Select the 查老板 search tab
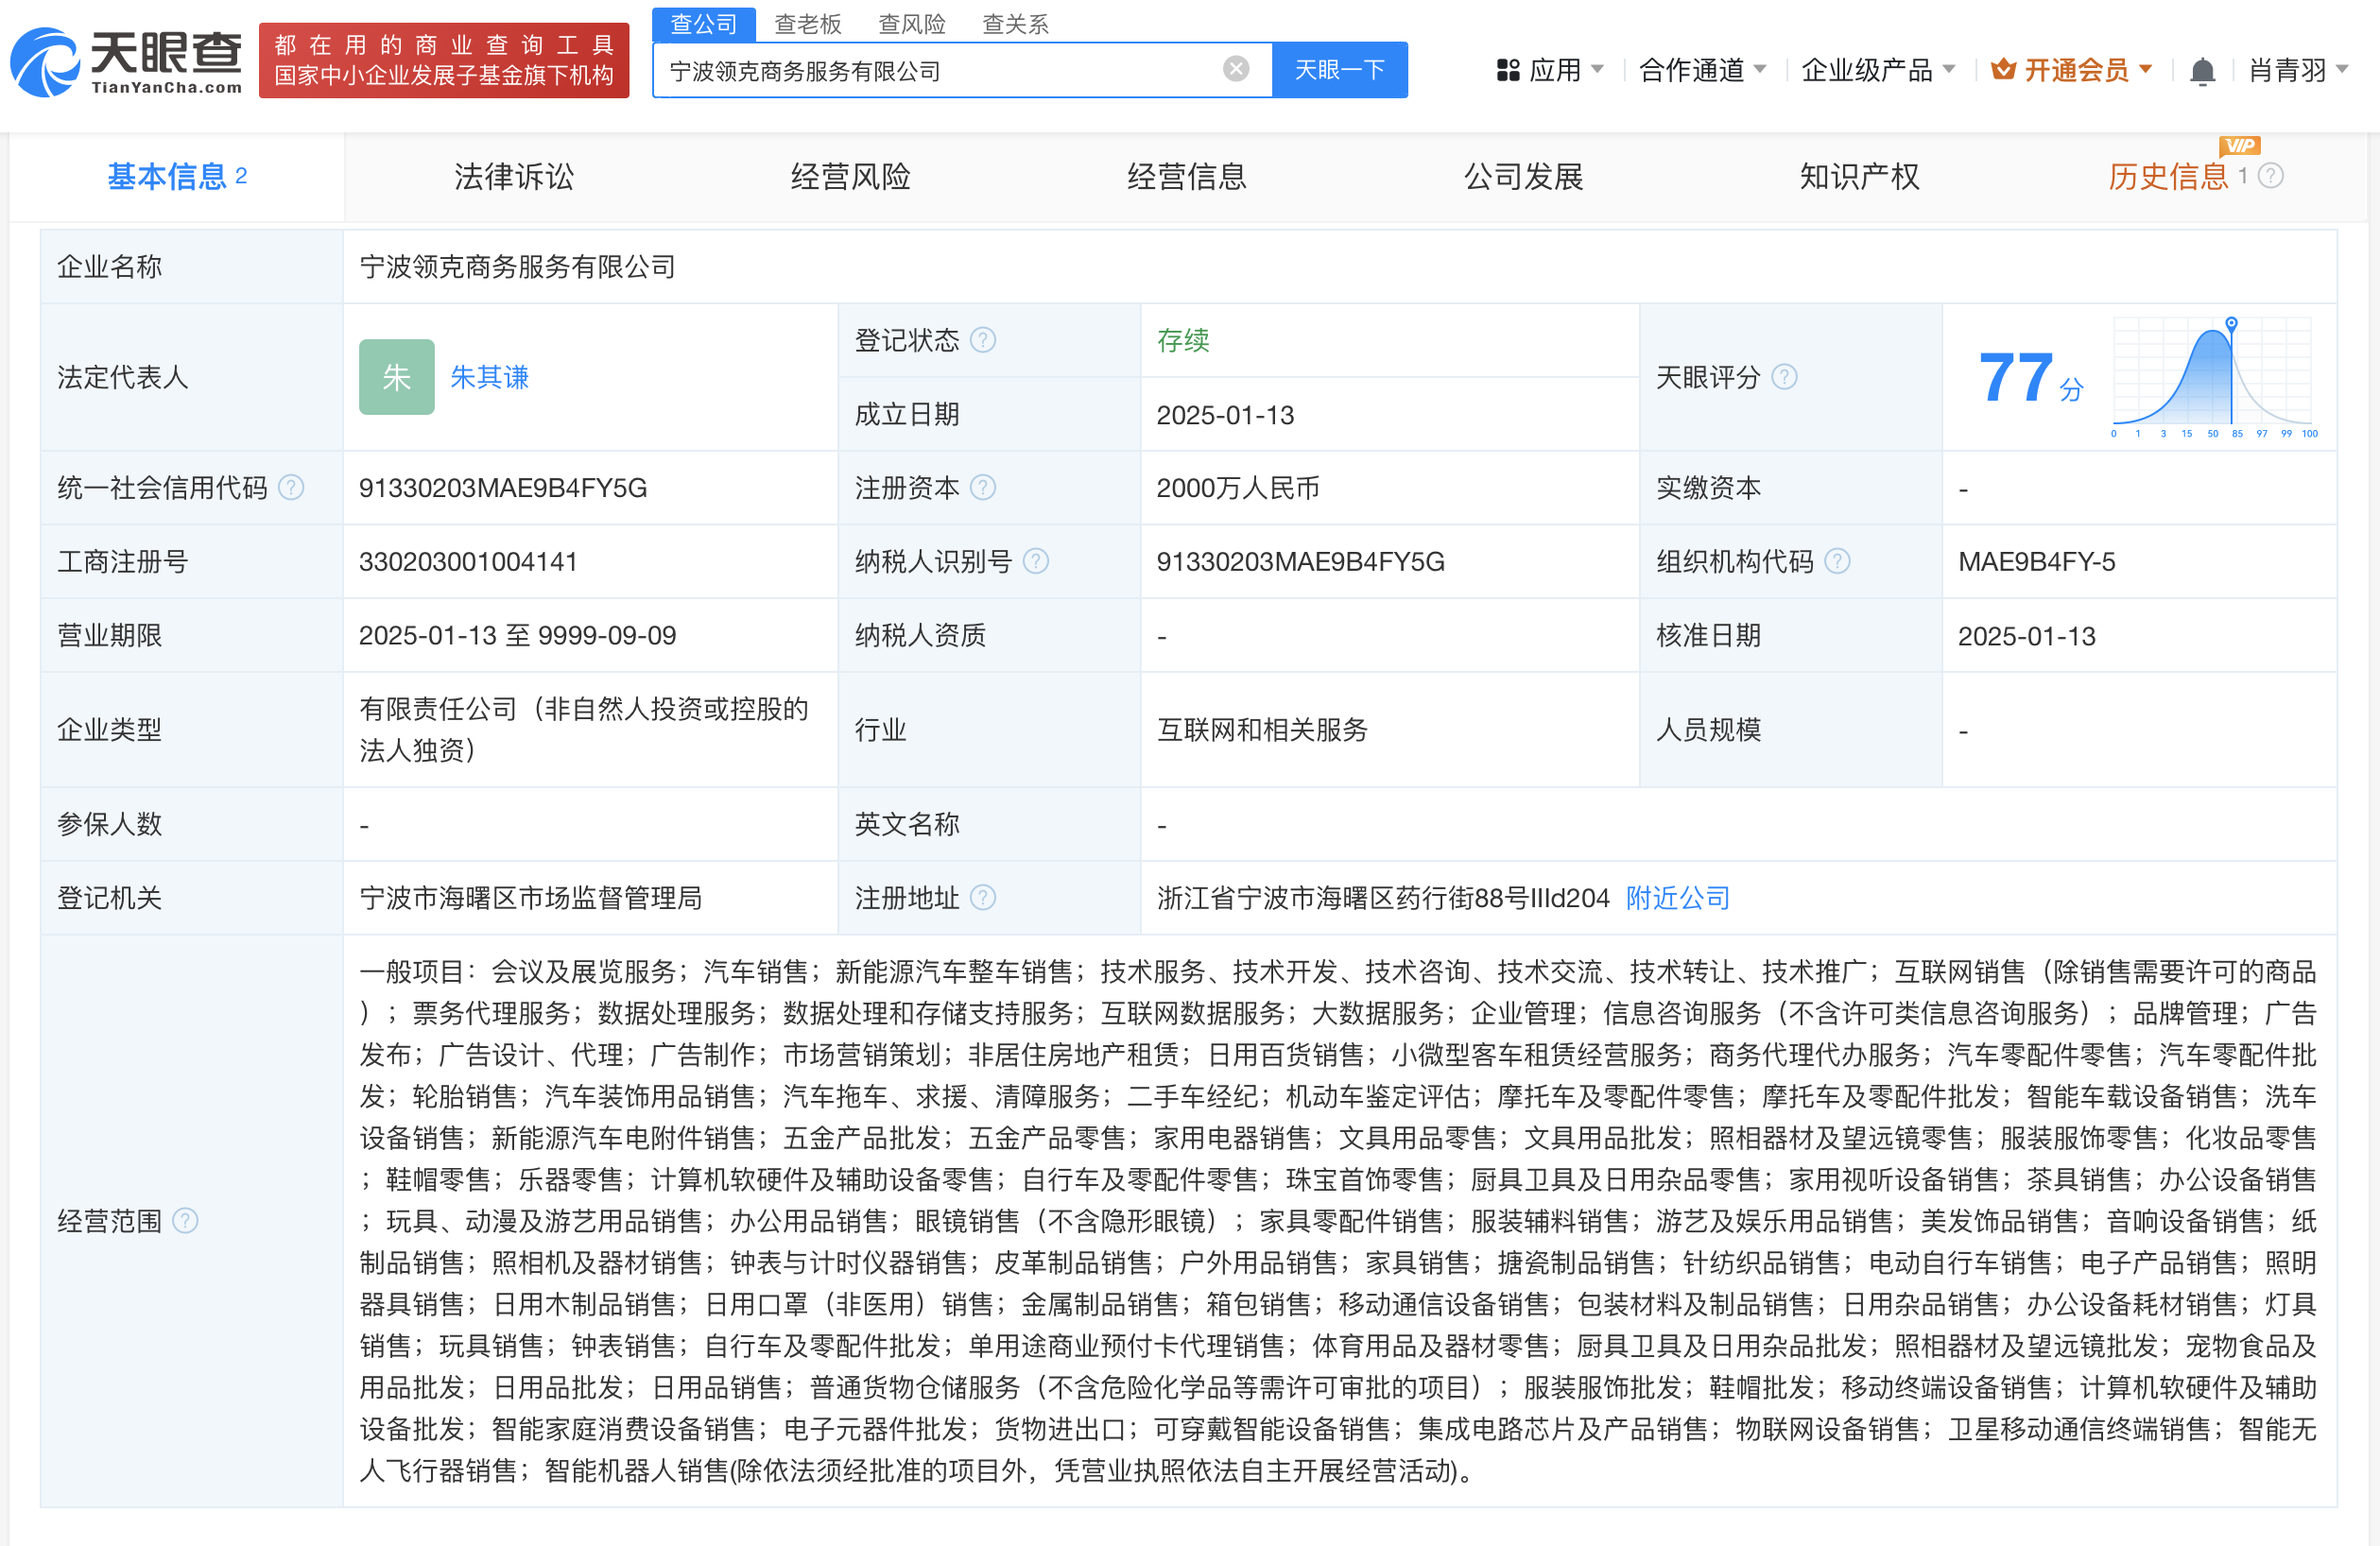This screenshot has width=2380, height=1546. [808, 23]
